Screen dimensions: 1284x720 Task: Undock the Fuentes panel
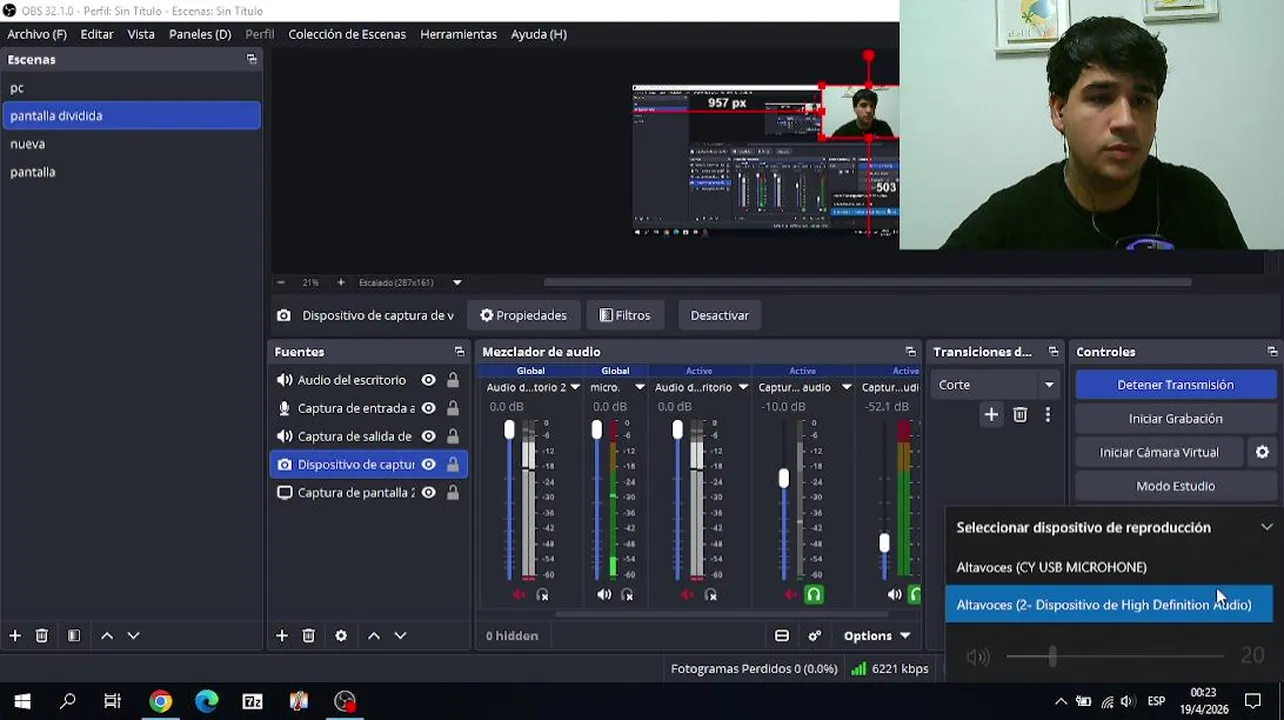[459, 351]
